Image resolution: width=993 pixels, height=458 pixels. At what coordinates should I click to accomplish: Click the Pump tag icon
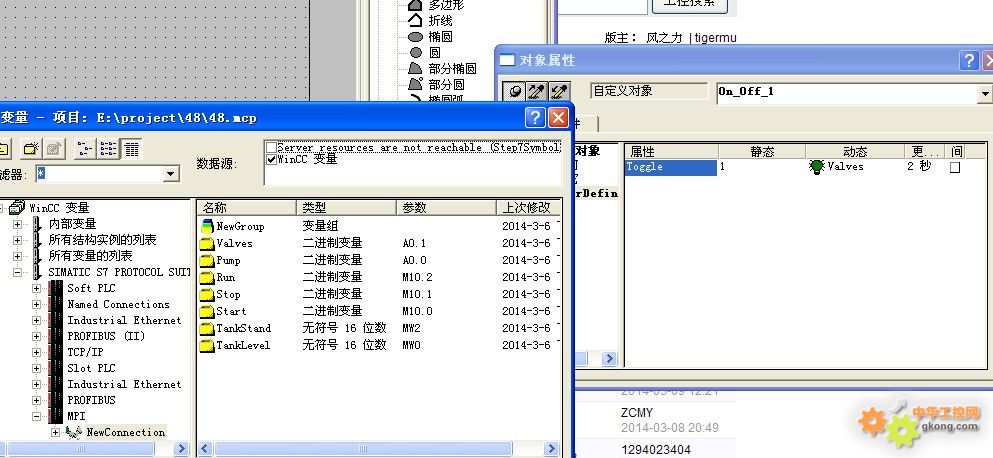[207, 260]
